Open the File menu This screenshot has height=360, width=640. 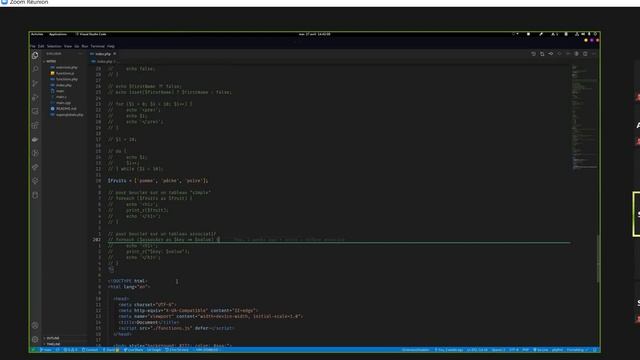click(33, 46)
